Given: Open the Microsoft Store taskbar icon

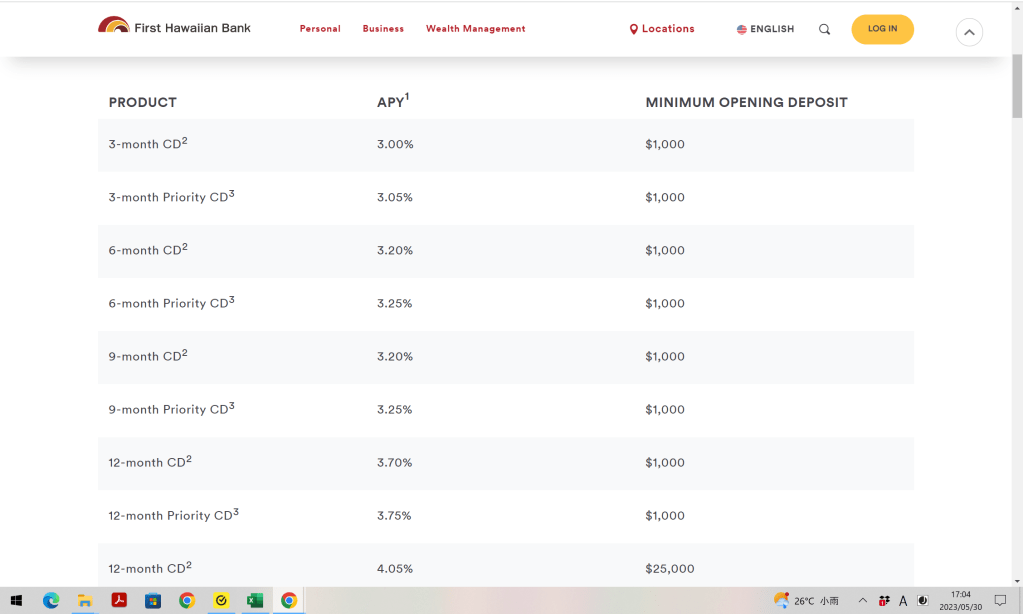Looking at the screenshot, I should 153,600.
